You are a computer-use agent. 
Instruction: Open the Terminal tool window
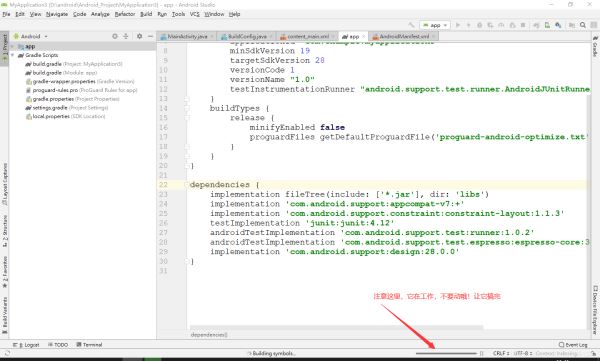pyautogui.click(x=89, y=345)
